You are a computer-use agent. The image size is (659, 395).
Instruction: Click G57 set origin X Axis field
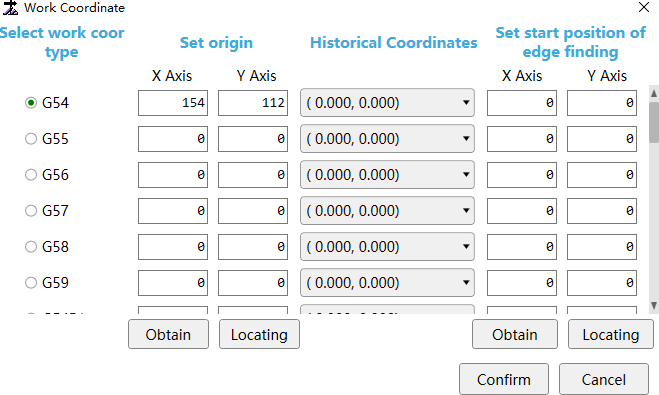[173, 211]
